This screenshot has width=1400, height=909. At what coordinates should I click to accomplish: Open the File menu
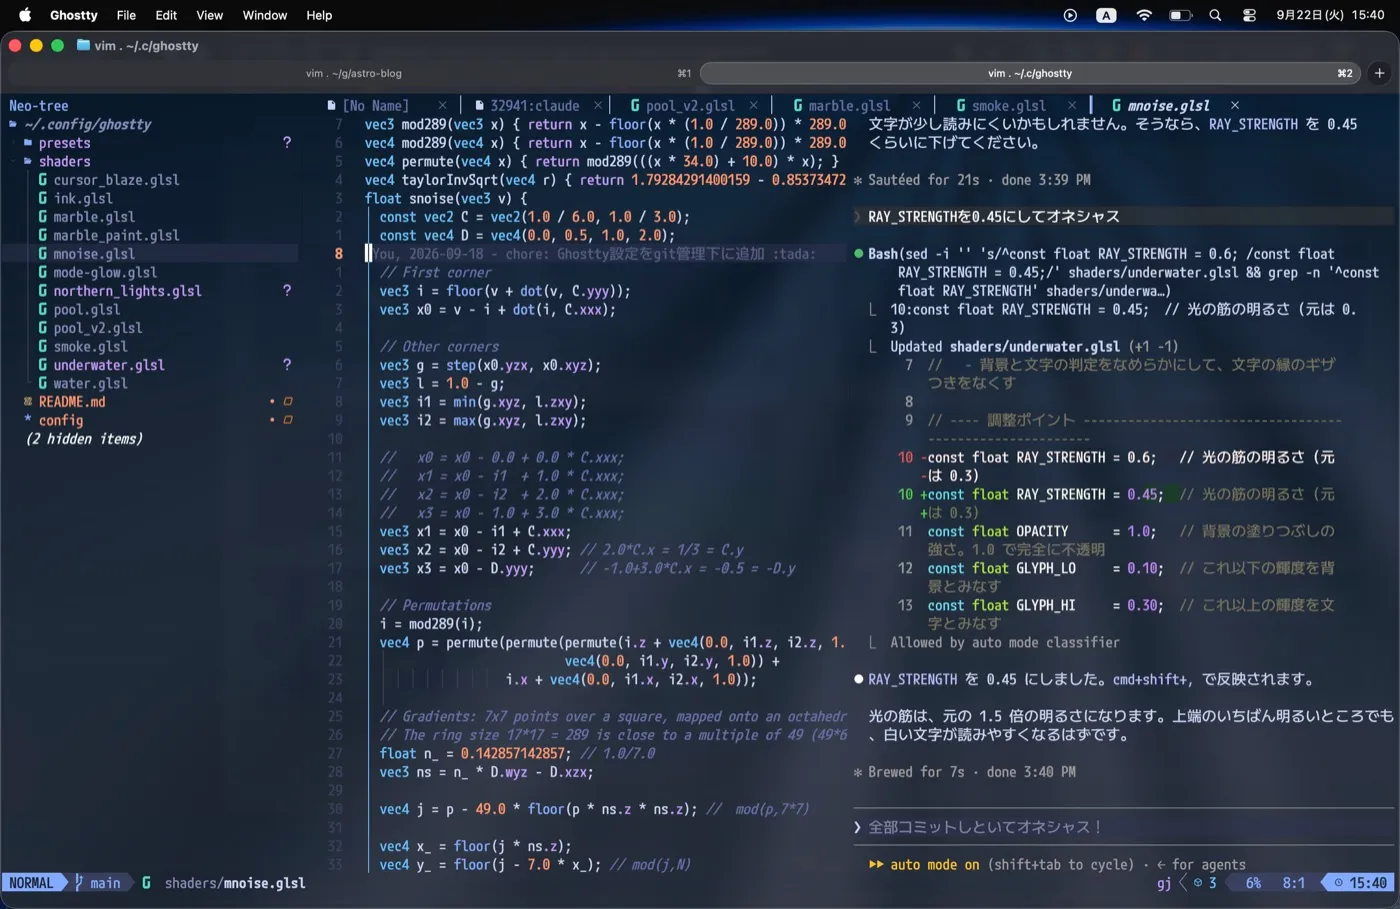[126, 15]
